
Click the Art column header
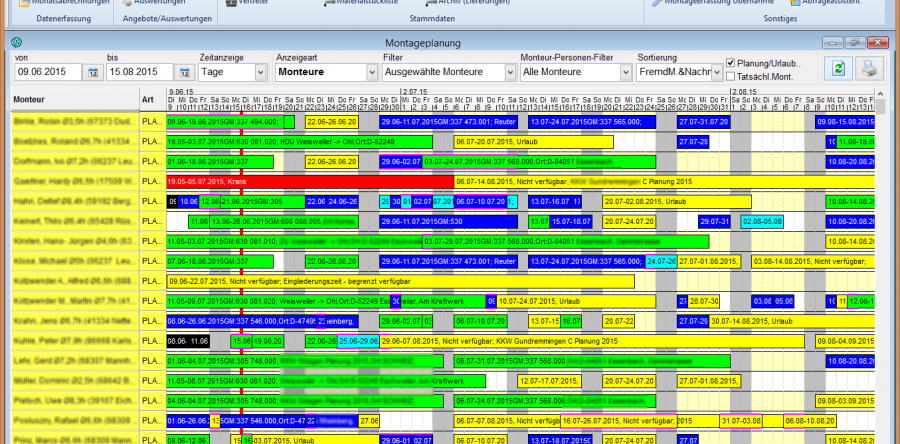[148, 99]
